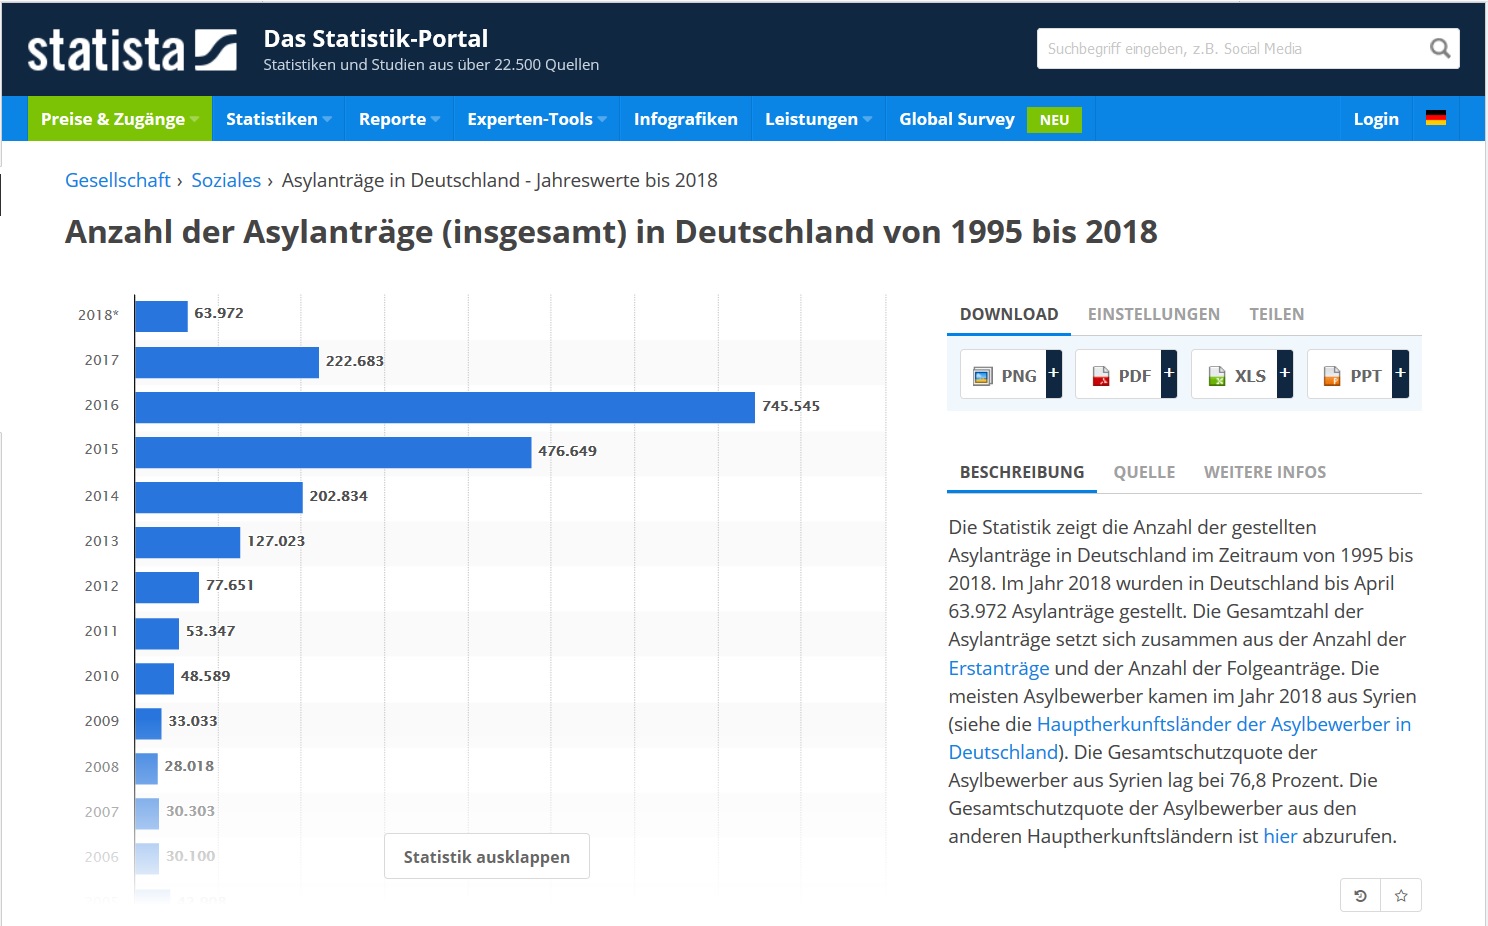The width and height of the screenshot is (1488, 926).
Task: Click the green NEU badge
Action: (1054, 120)
